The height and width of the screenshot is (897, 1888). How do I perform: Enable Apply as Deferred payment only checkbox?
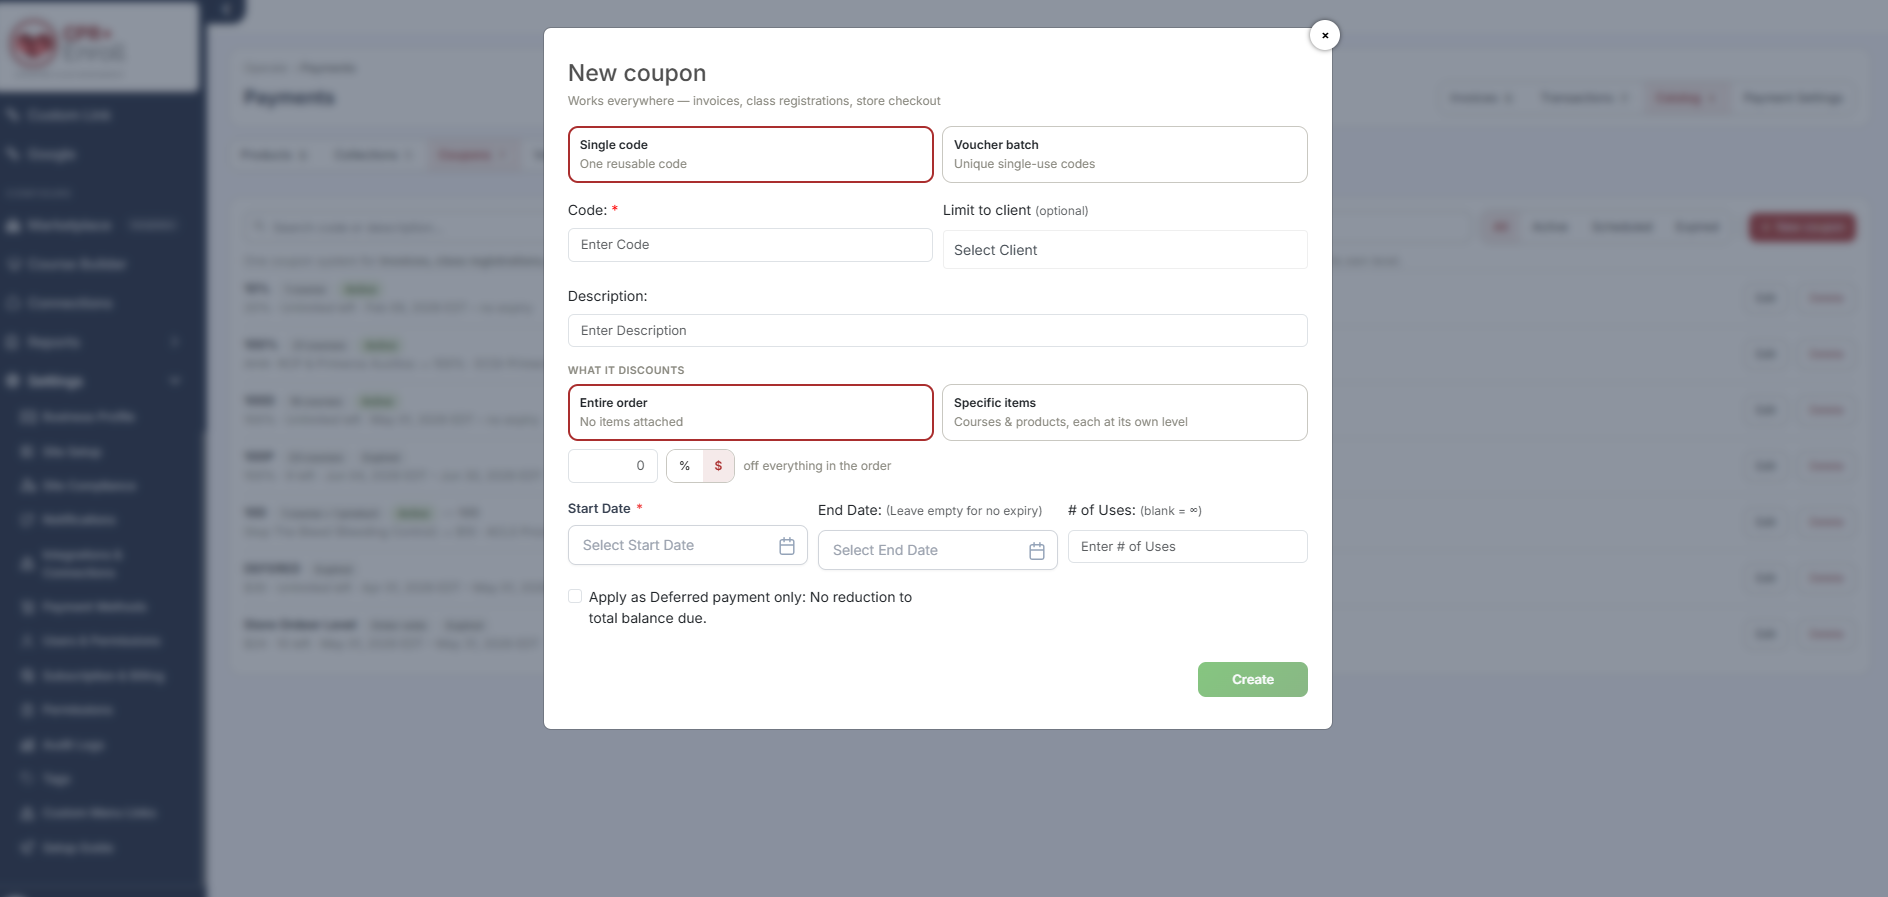coord(575,596)
